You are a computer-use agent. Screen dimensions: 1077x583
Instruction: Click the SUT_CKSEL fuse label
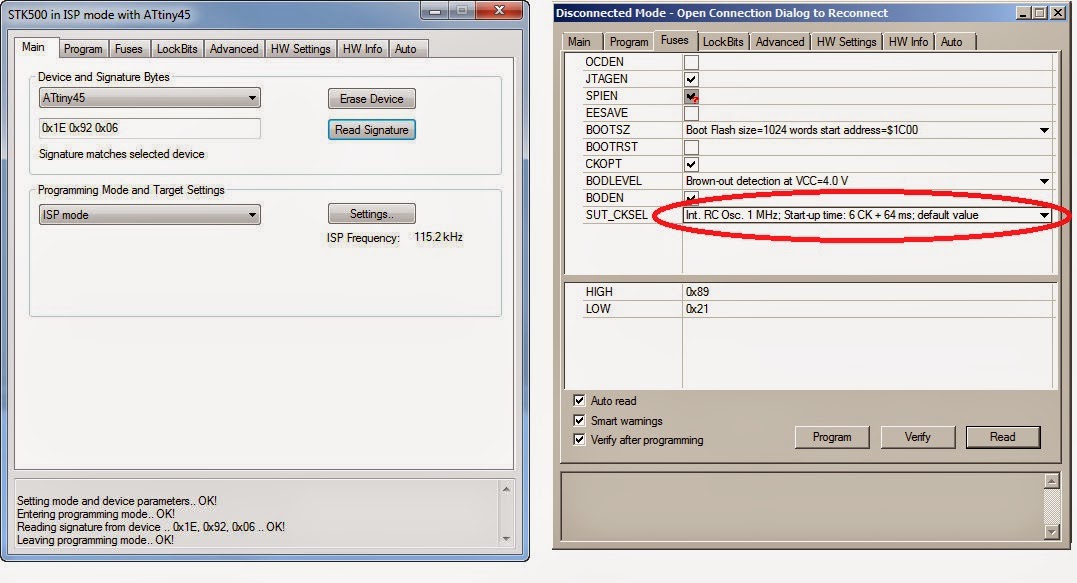click(616, 215)
